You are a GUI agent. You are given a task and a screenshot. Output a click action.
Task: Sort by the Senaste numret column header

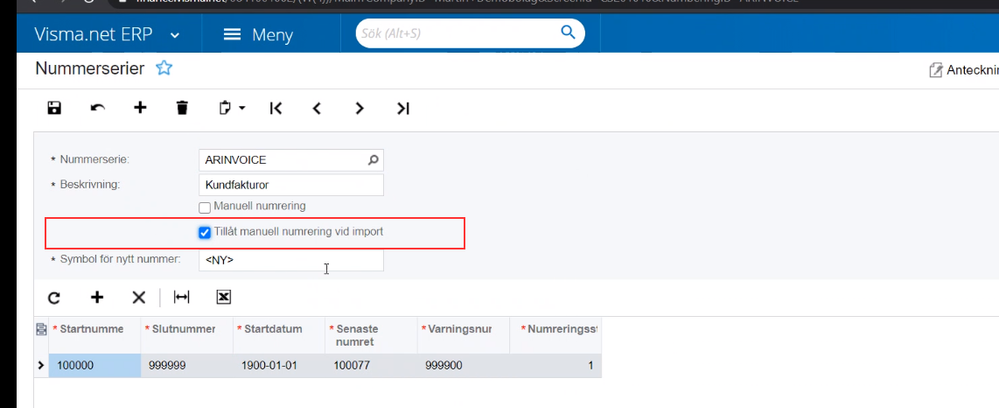coord(371,335)
